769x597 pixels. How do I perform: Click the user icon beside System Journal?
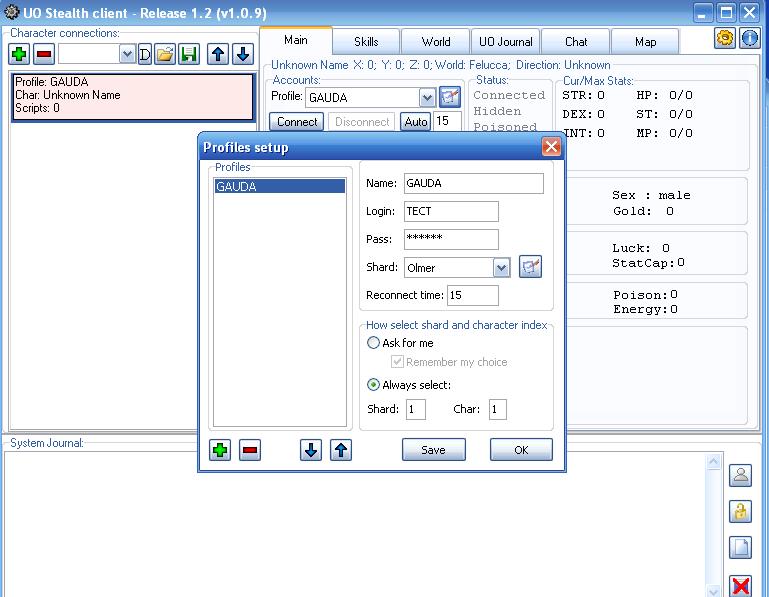[740, 475]
